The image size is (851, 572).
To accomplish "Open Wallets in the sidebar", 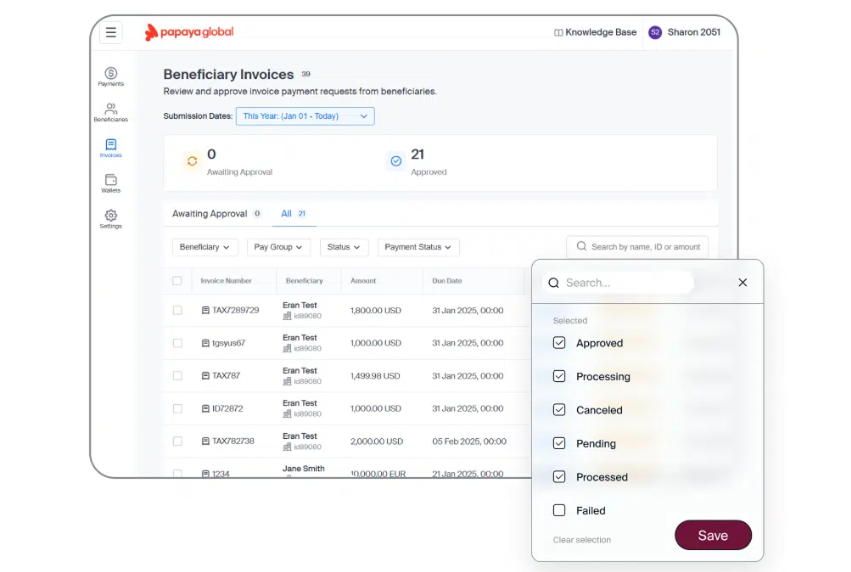I will pos(111,183).
